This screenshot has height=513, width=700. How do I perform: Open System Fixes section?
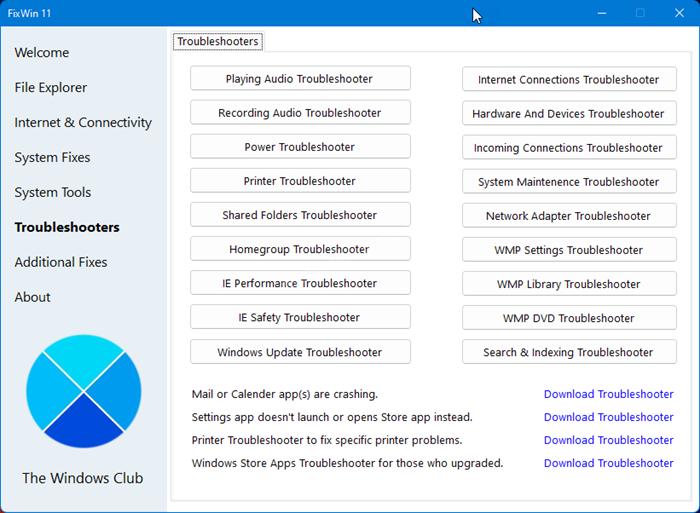pos(52,158)
